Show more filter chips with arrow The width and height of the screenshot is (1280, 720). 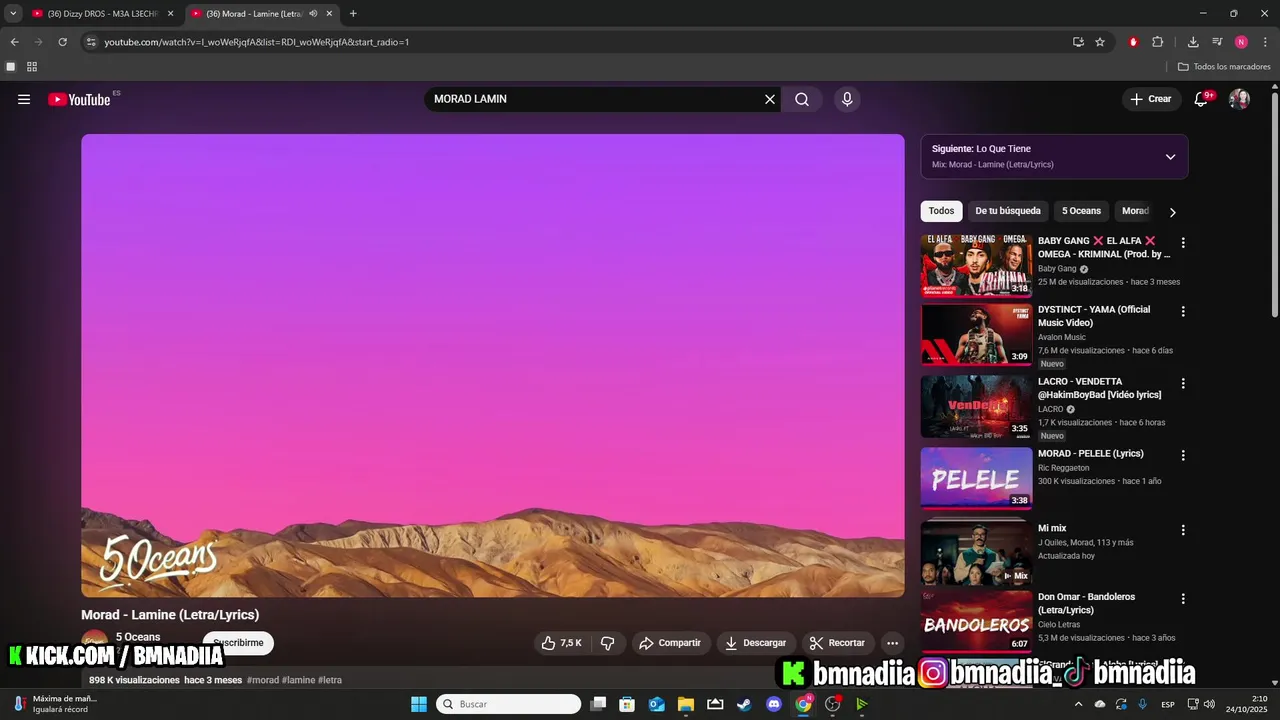pos(1173,212)
